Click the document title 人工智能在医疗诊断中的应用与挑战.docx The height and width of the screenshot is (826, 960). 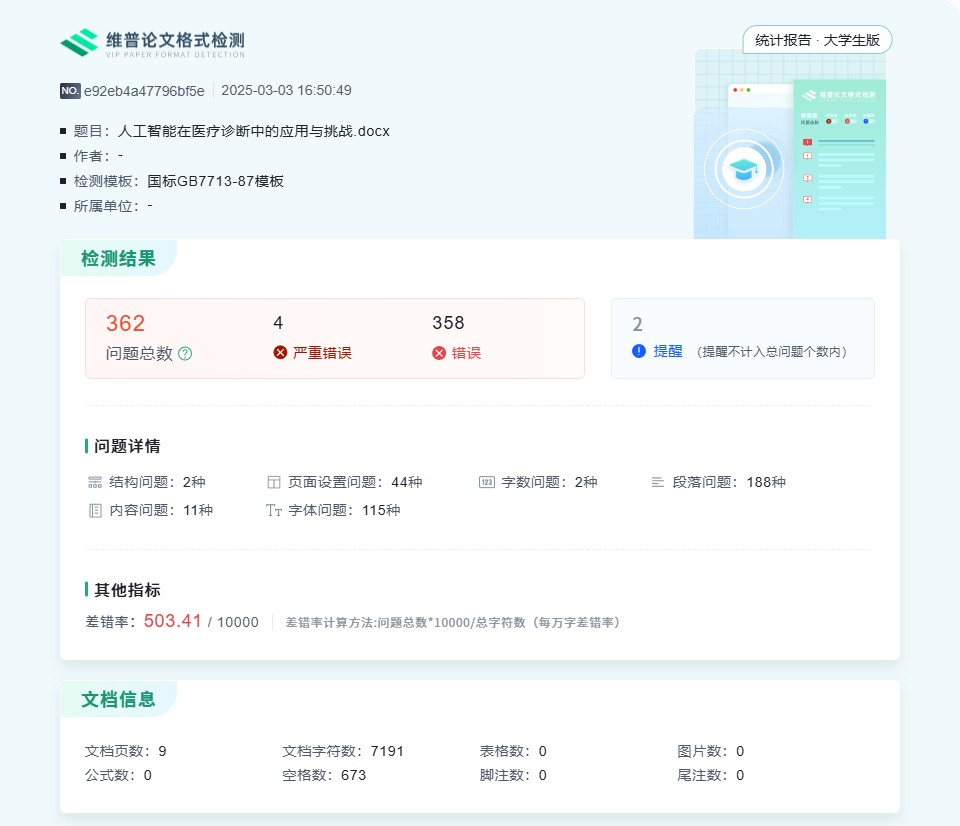[x=253, y=131]
